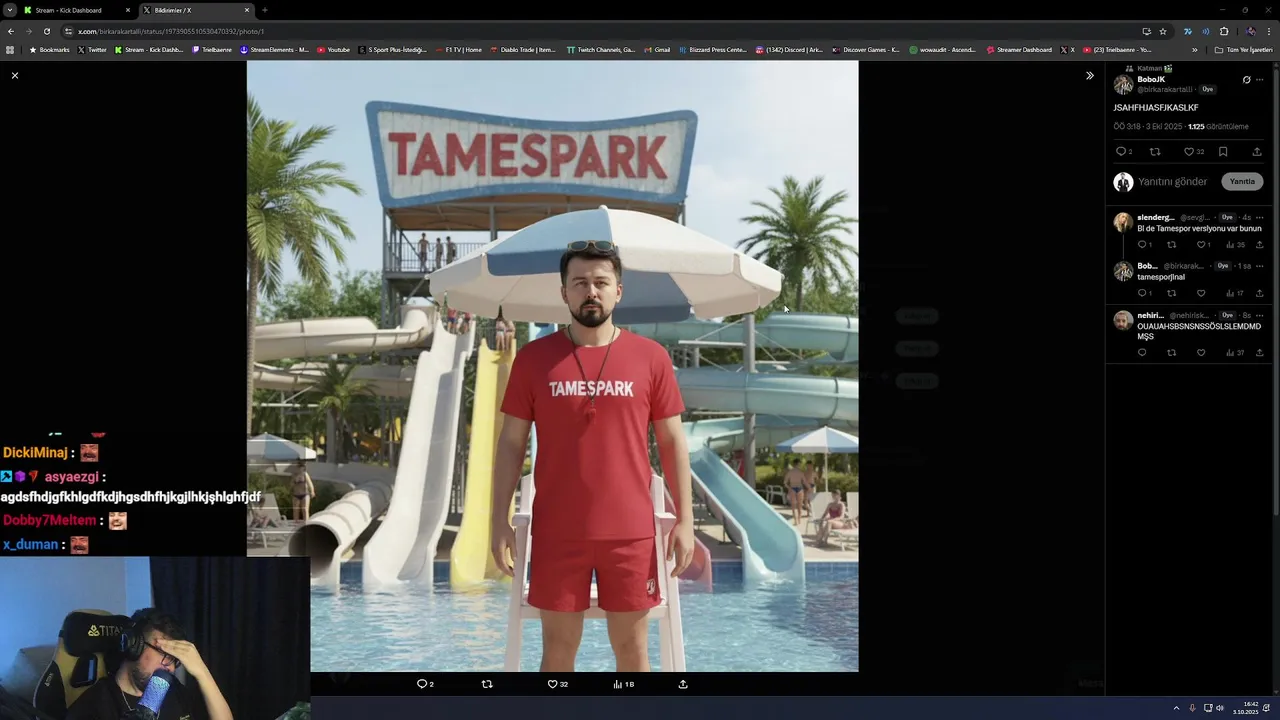Close the photo viewer with the X icon

[x=15, y=75]
